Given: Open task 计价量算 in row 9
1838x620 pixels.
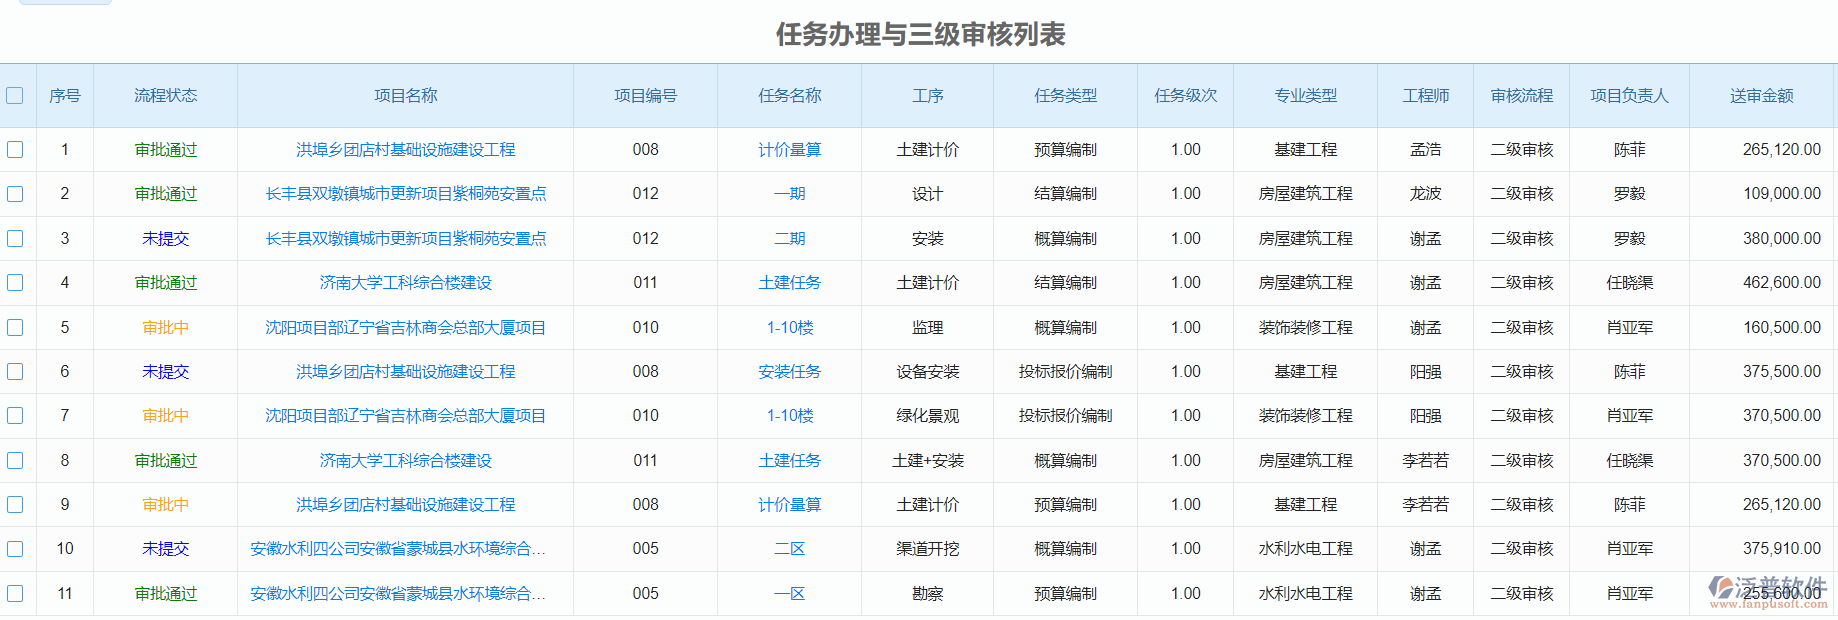Looking at the screenshot, I should (x=790, y=505).
